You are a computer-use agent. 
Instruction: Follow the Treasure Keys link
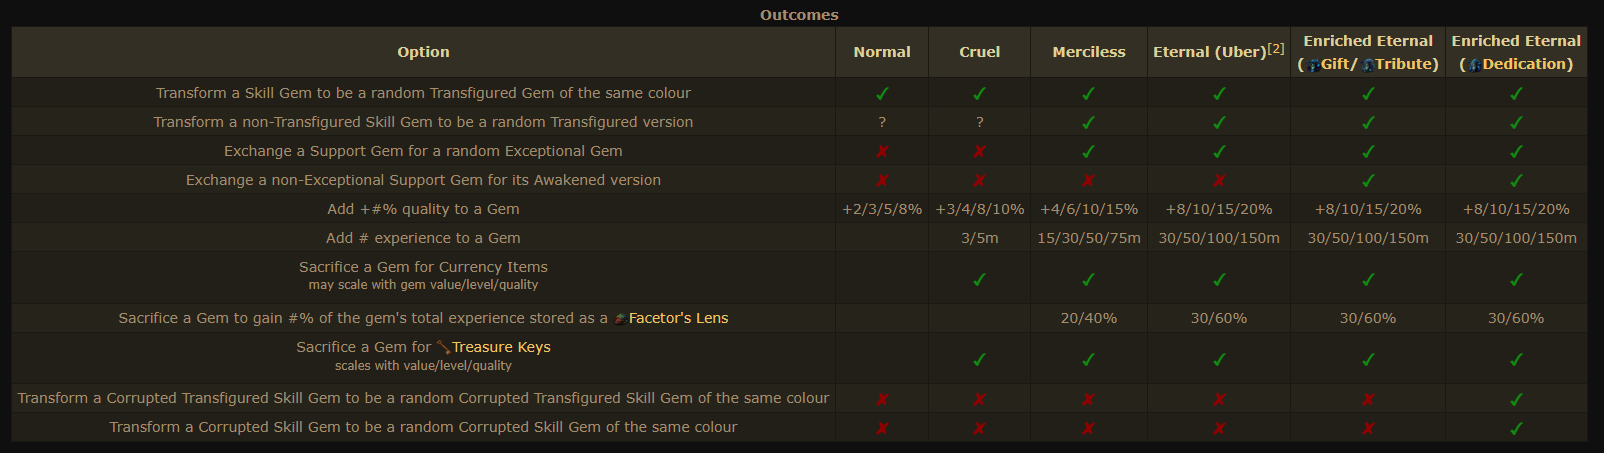pos(501,347)
